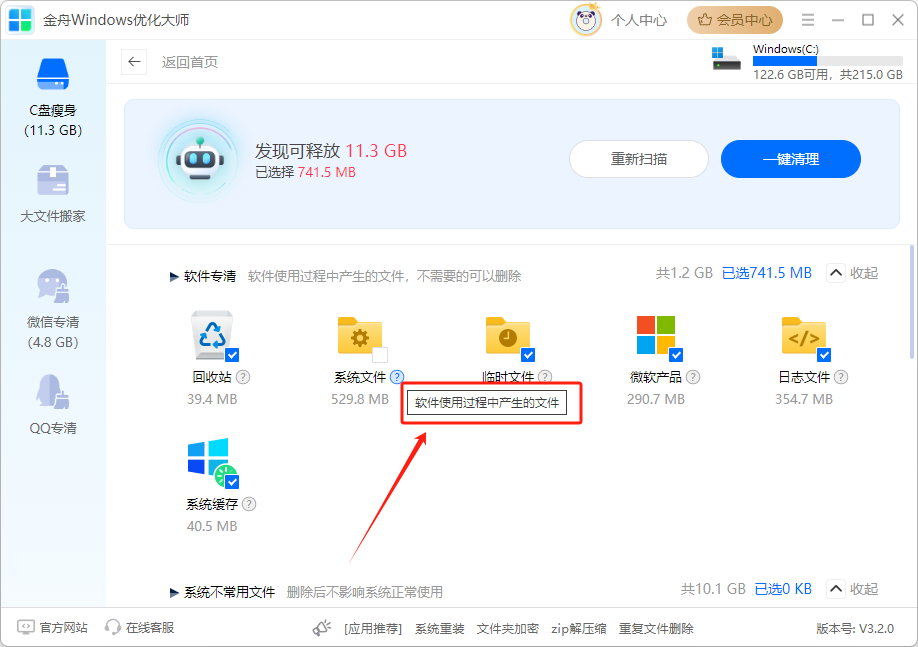918x647 pixels.
Task: Click the 已选741.5 MB link
Action: [x=766, y=273]
